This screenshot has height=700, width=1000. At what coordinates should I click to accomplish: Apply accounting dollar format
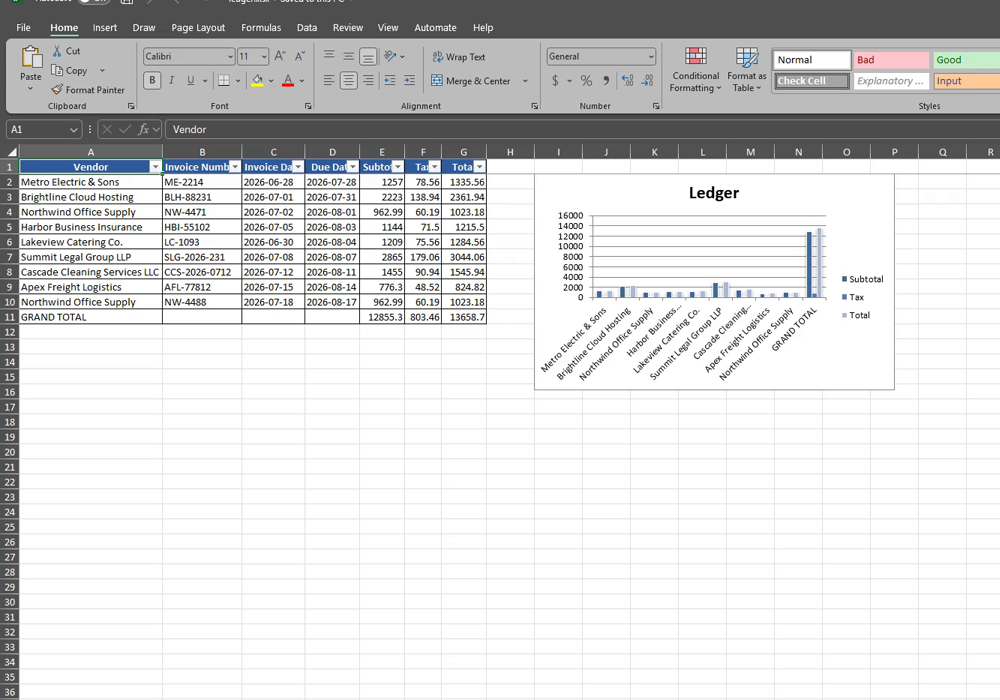(x=555, y=80)
